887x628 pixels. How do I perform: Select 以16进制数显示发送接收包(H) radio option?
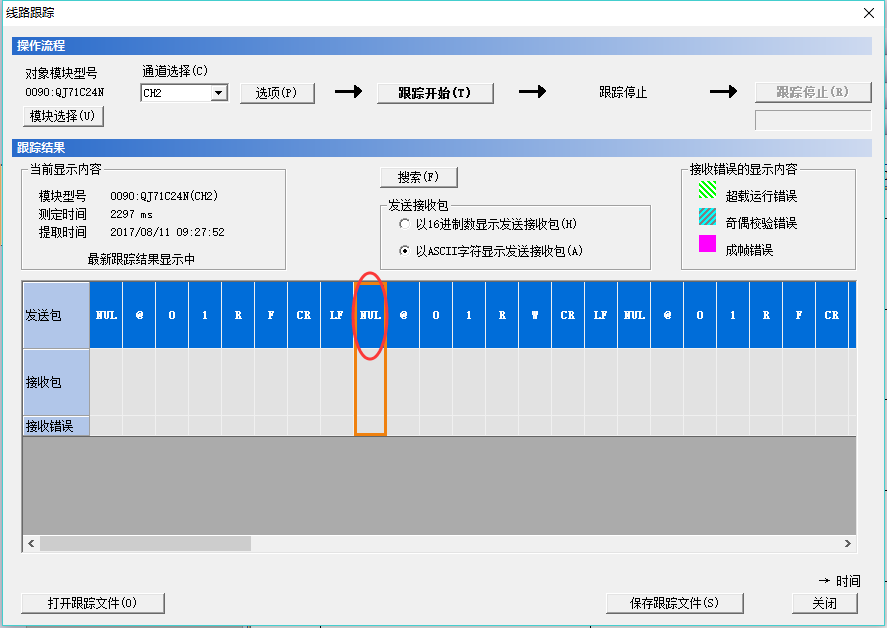pyautogui.click(x=405, y=224)
